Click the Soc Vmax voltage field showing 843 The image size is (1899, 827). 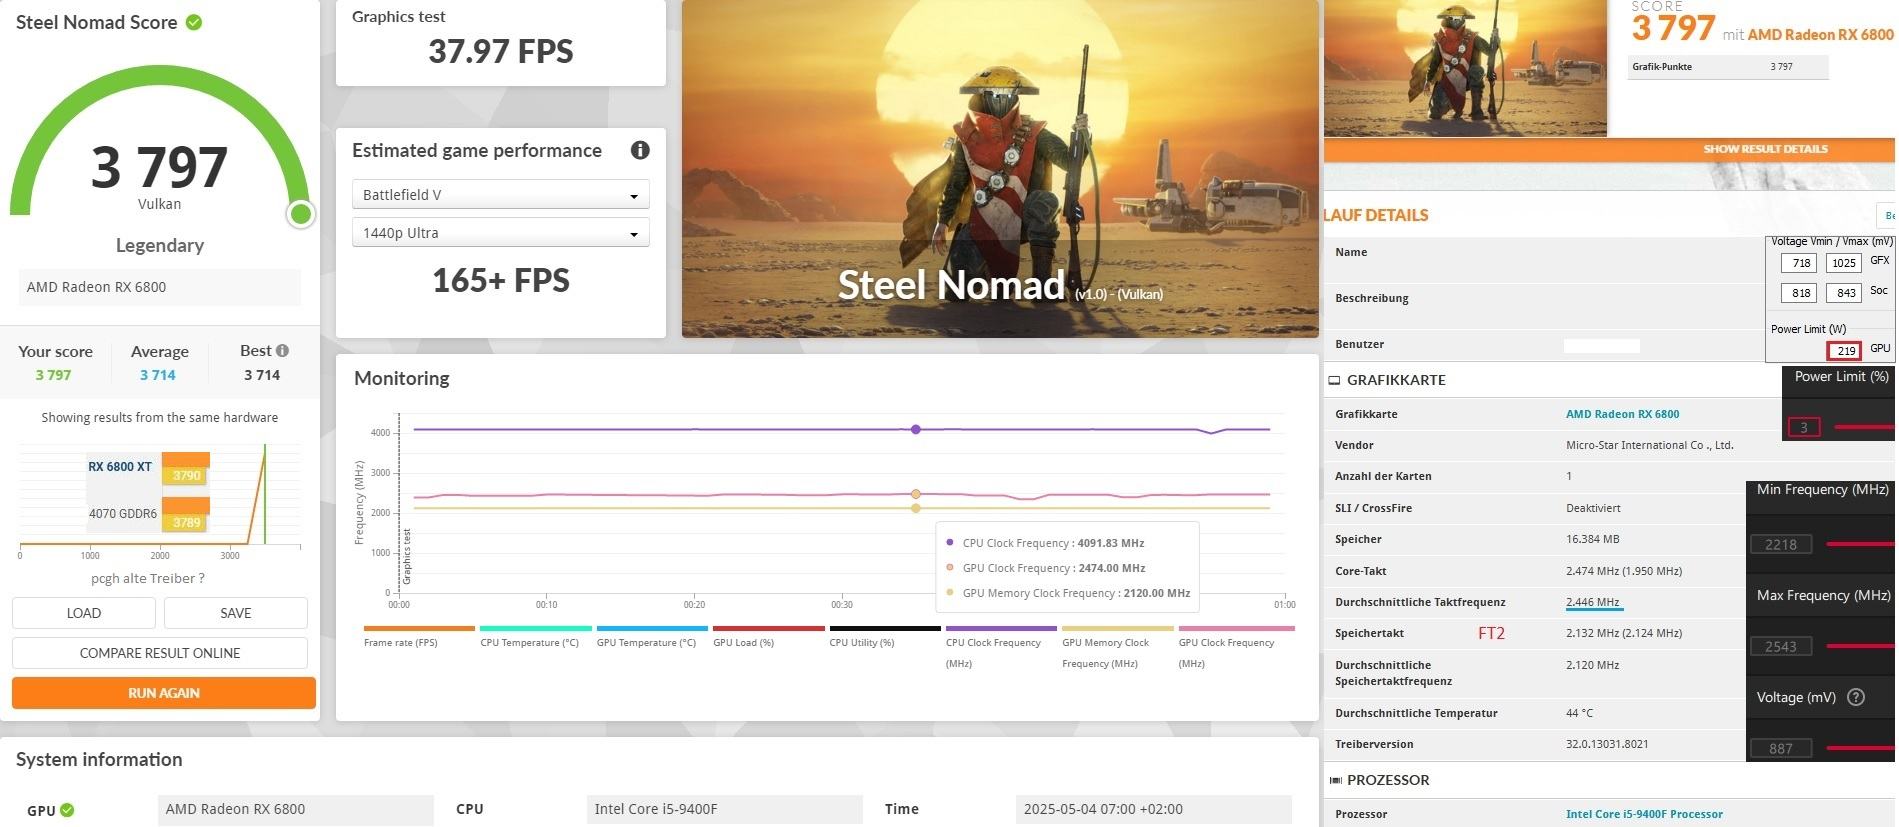(x=1843, y=293)
